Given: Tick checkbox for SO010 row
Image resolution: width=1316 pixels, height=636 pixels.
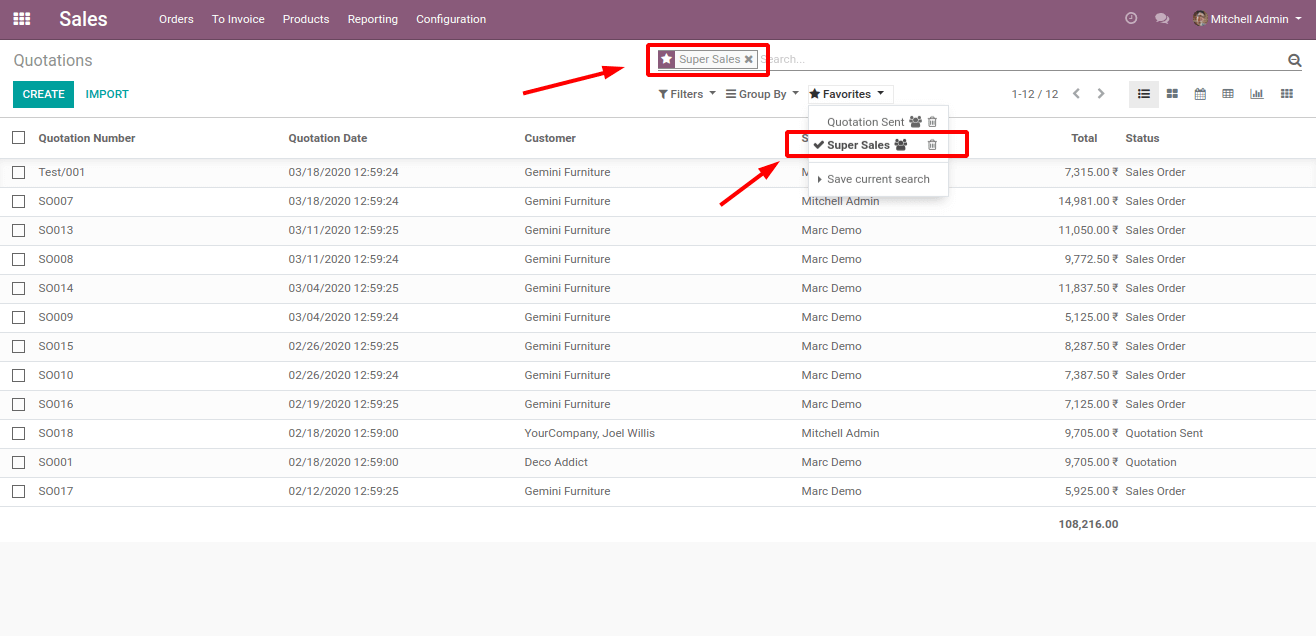Looking at the screenshot, I should (x=18, y=375).
